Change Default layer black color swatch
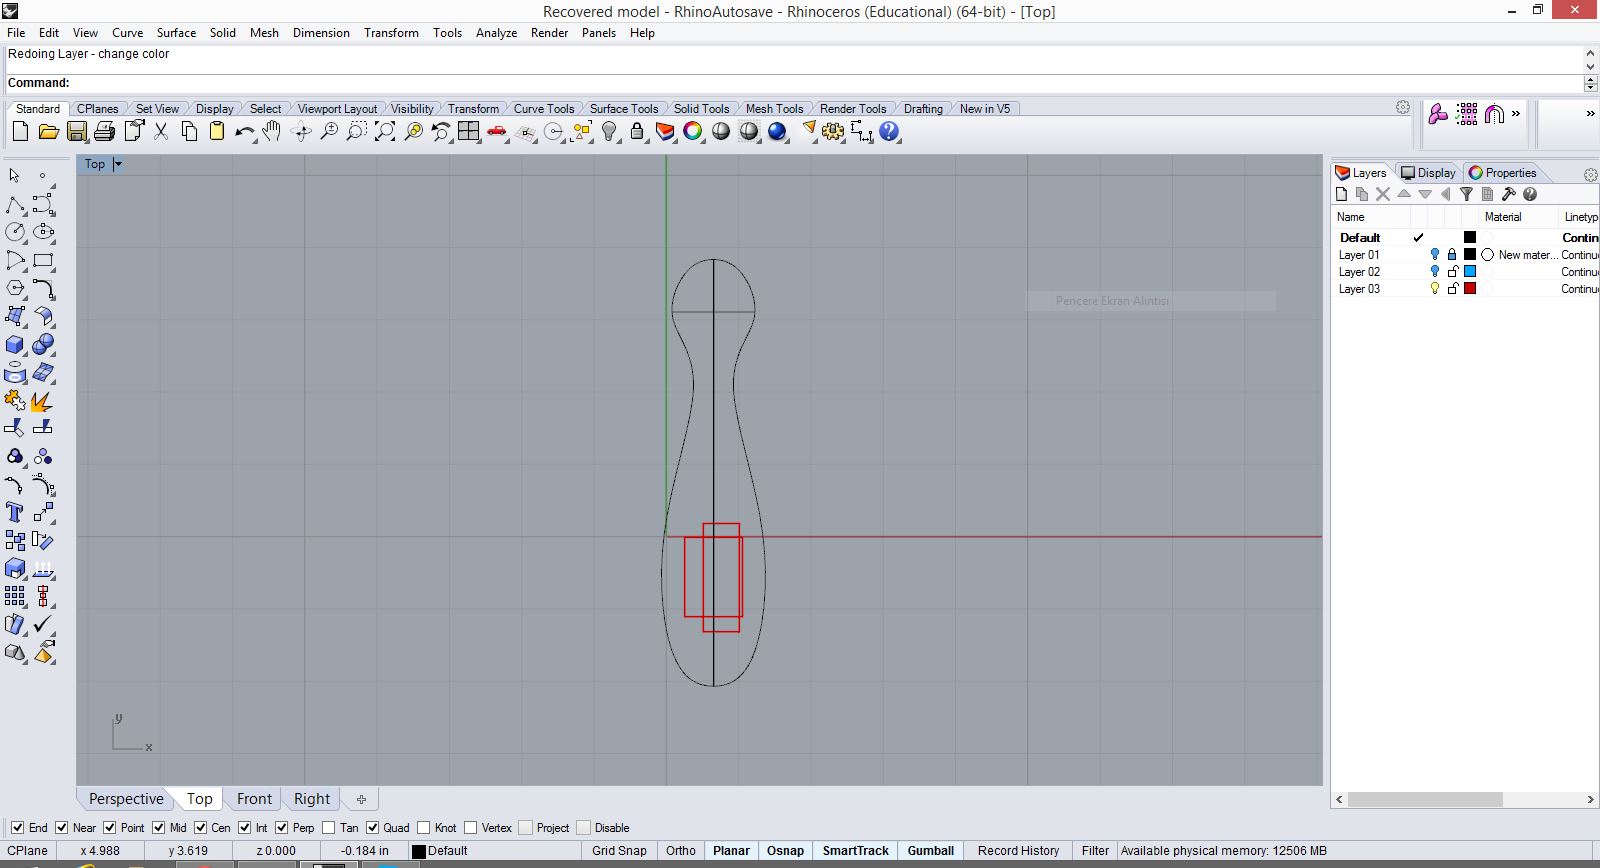The height and width of the screenshot is (868, 1600). 1470,238
